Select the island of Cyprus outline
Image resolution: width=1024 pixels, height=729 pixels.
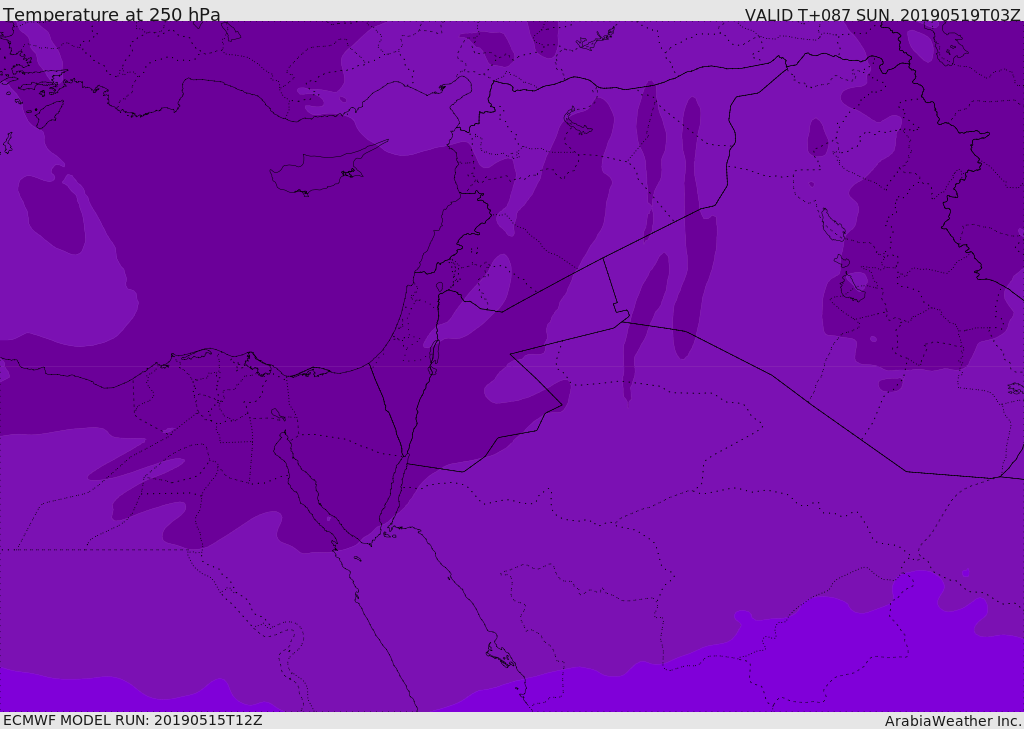[312, 175]
